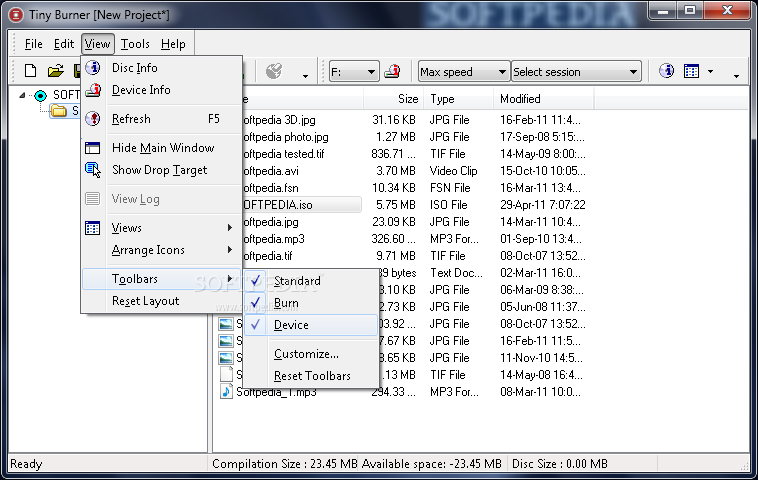The image size is (758, 480).
Task: Select the Softpedia.avi file row
Action: (271, 171)
